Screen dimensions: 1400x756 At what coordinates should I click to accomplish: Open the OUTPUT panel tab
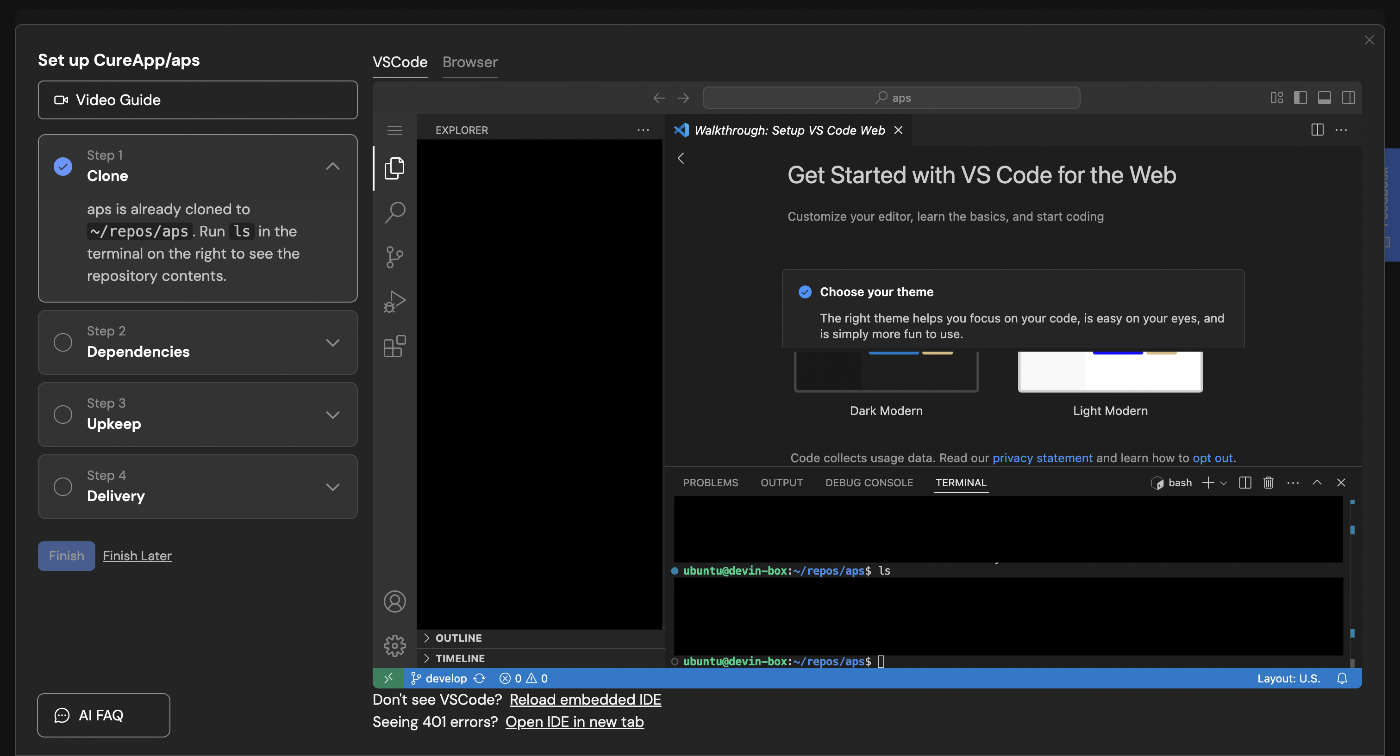(782, 482)
